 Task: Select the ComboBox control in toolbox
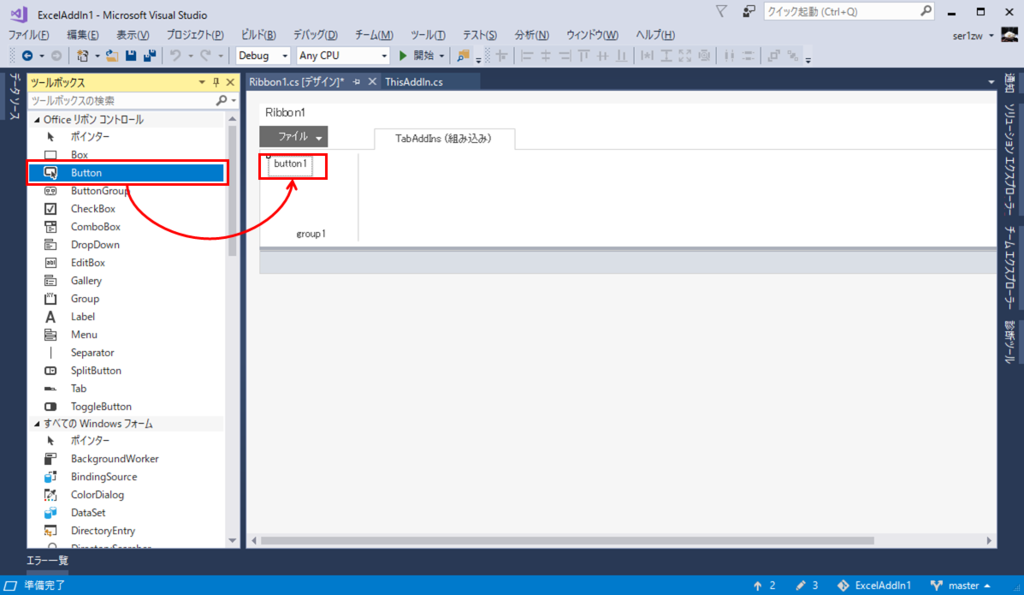pos(125,227)
